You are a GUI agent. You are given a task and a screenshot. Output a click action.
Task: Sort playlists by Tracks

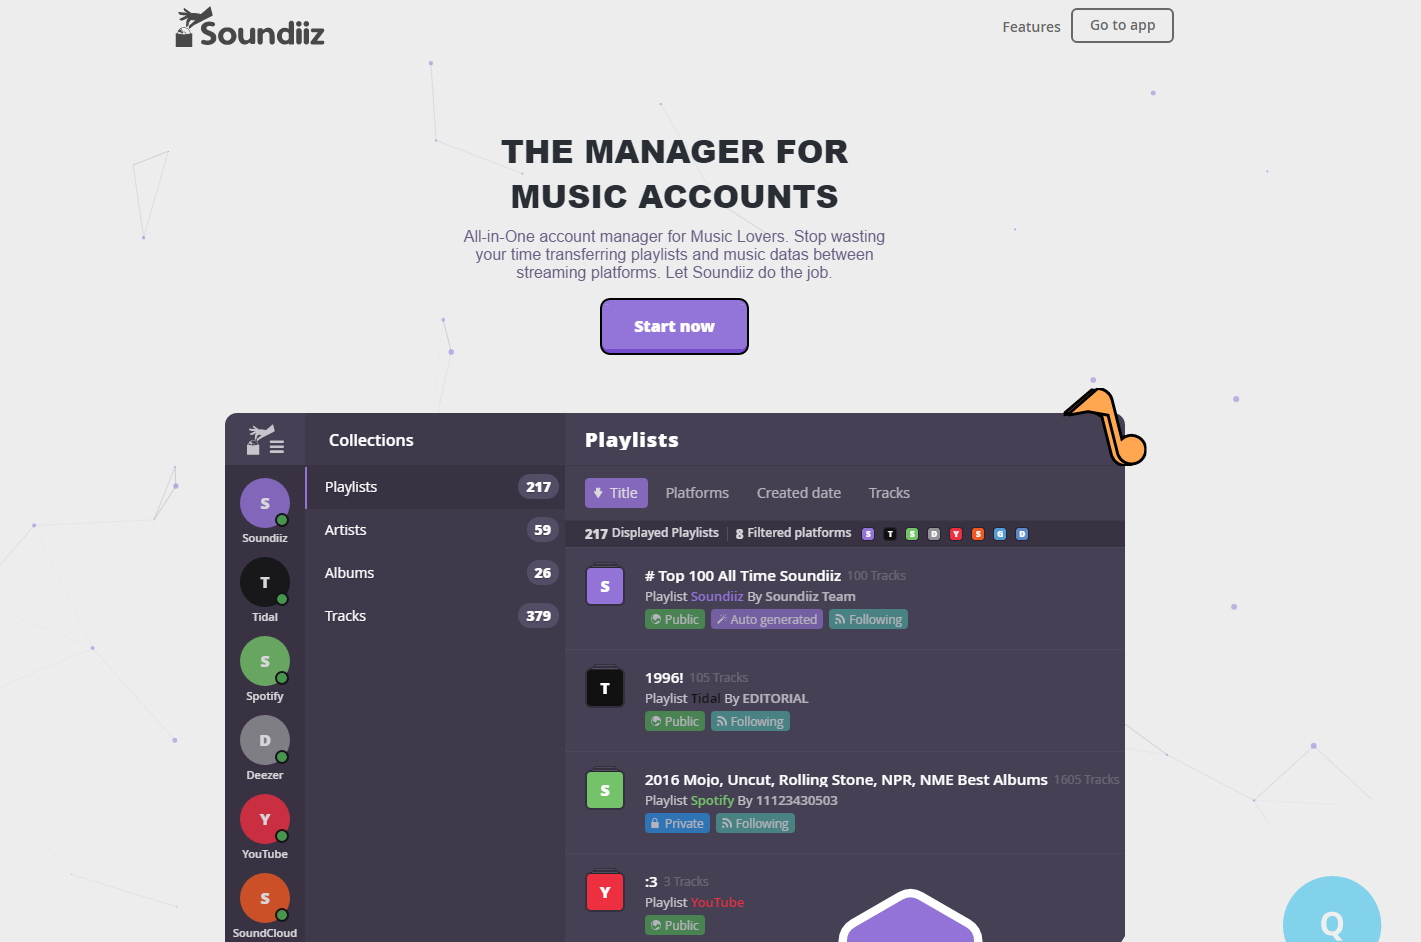tap(889, 493)
